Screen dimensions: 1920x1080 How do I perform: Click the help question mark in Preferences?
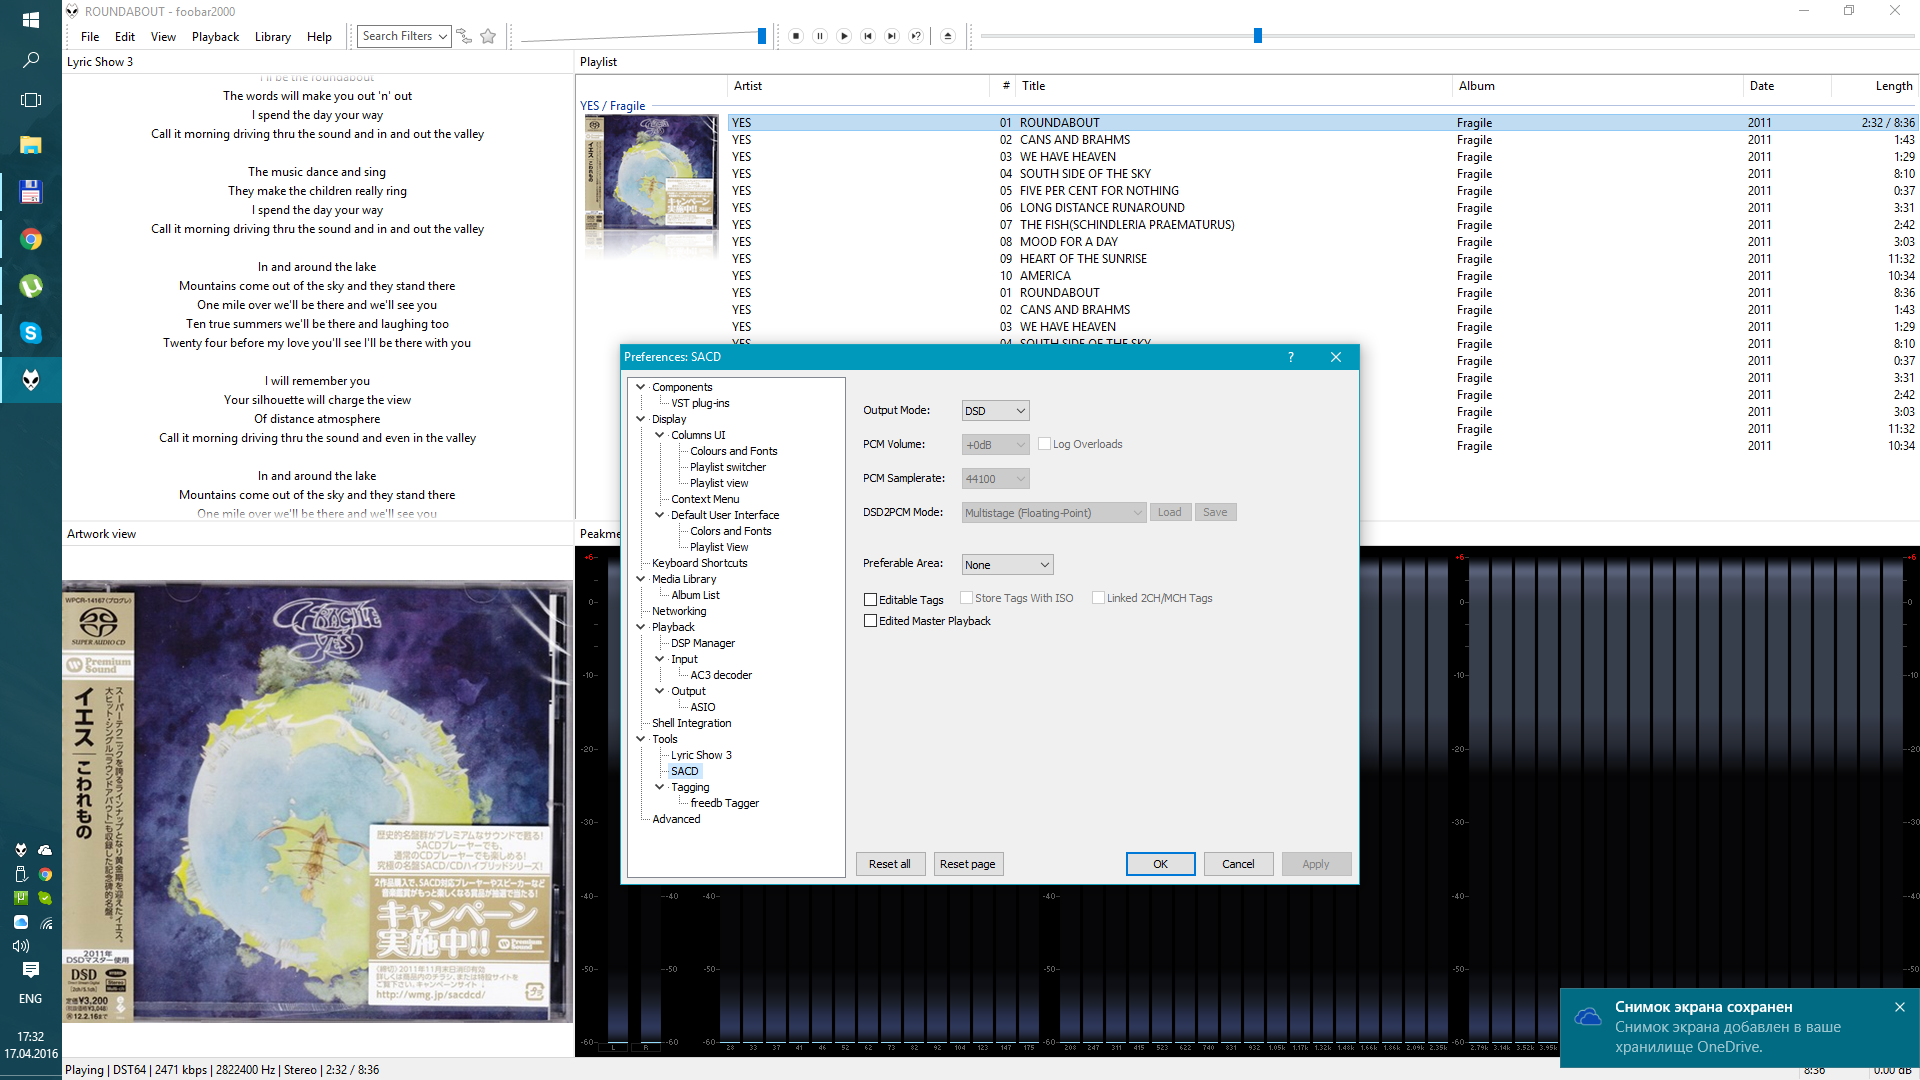point(1291,357)
